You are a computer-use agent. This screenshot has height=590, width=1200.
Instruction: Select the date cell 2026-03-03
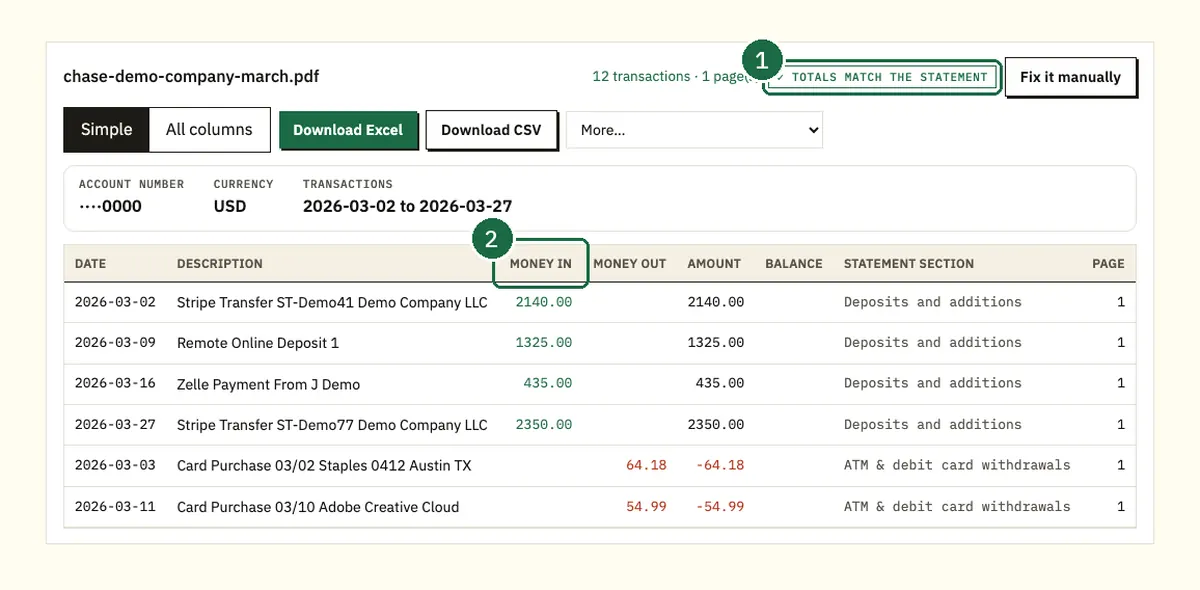point(115,466)
